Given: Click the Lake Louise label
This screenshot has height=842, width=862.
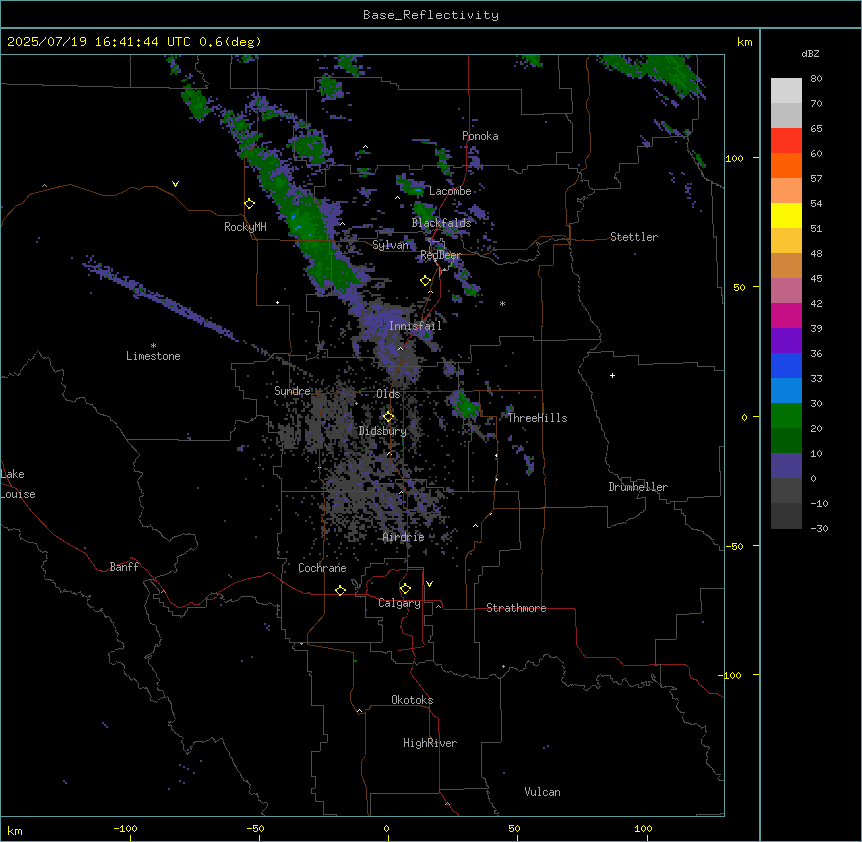Looking at the screenshot, I should click(18, 484).
